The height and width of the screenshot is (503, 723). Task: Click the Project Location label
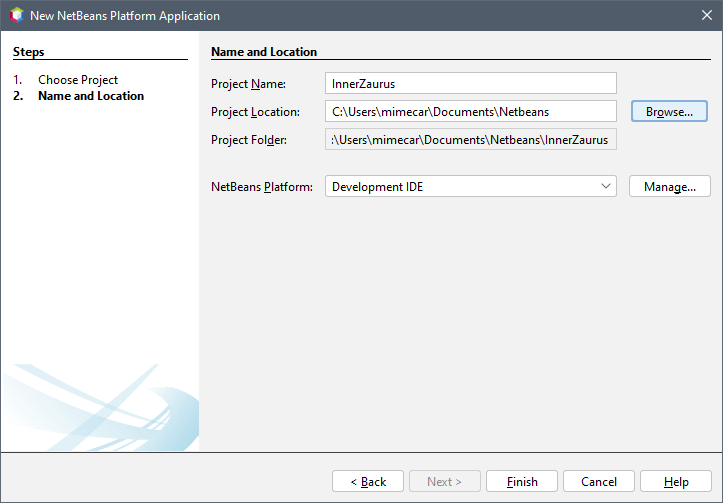255,112
